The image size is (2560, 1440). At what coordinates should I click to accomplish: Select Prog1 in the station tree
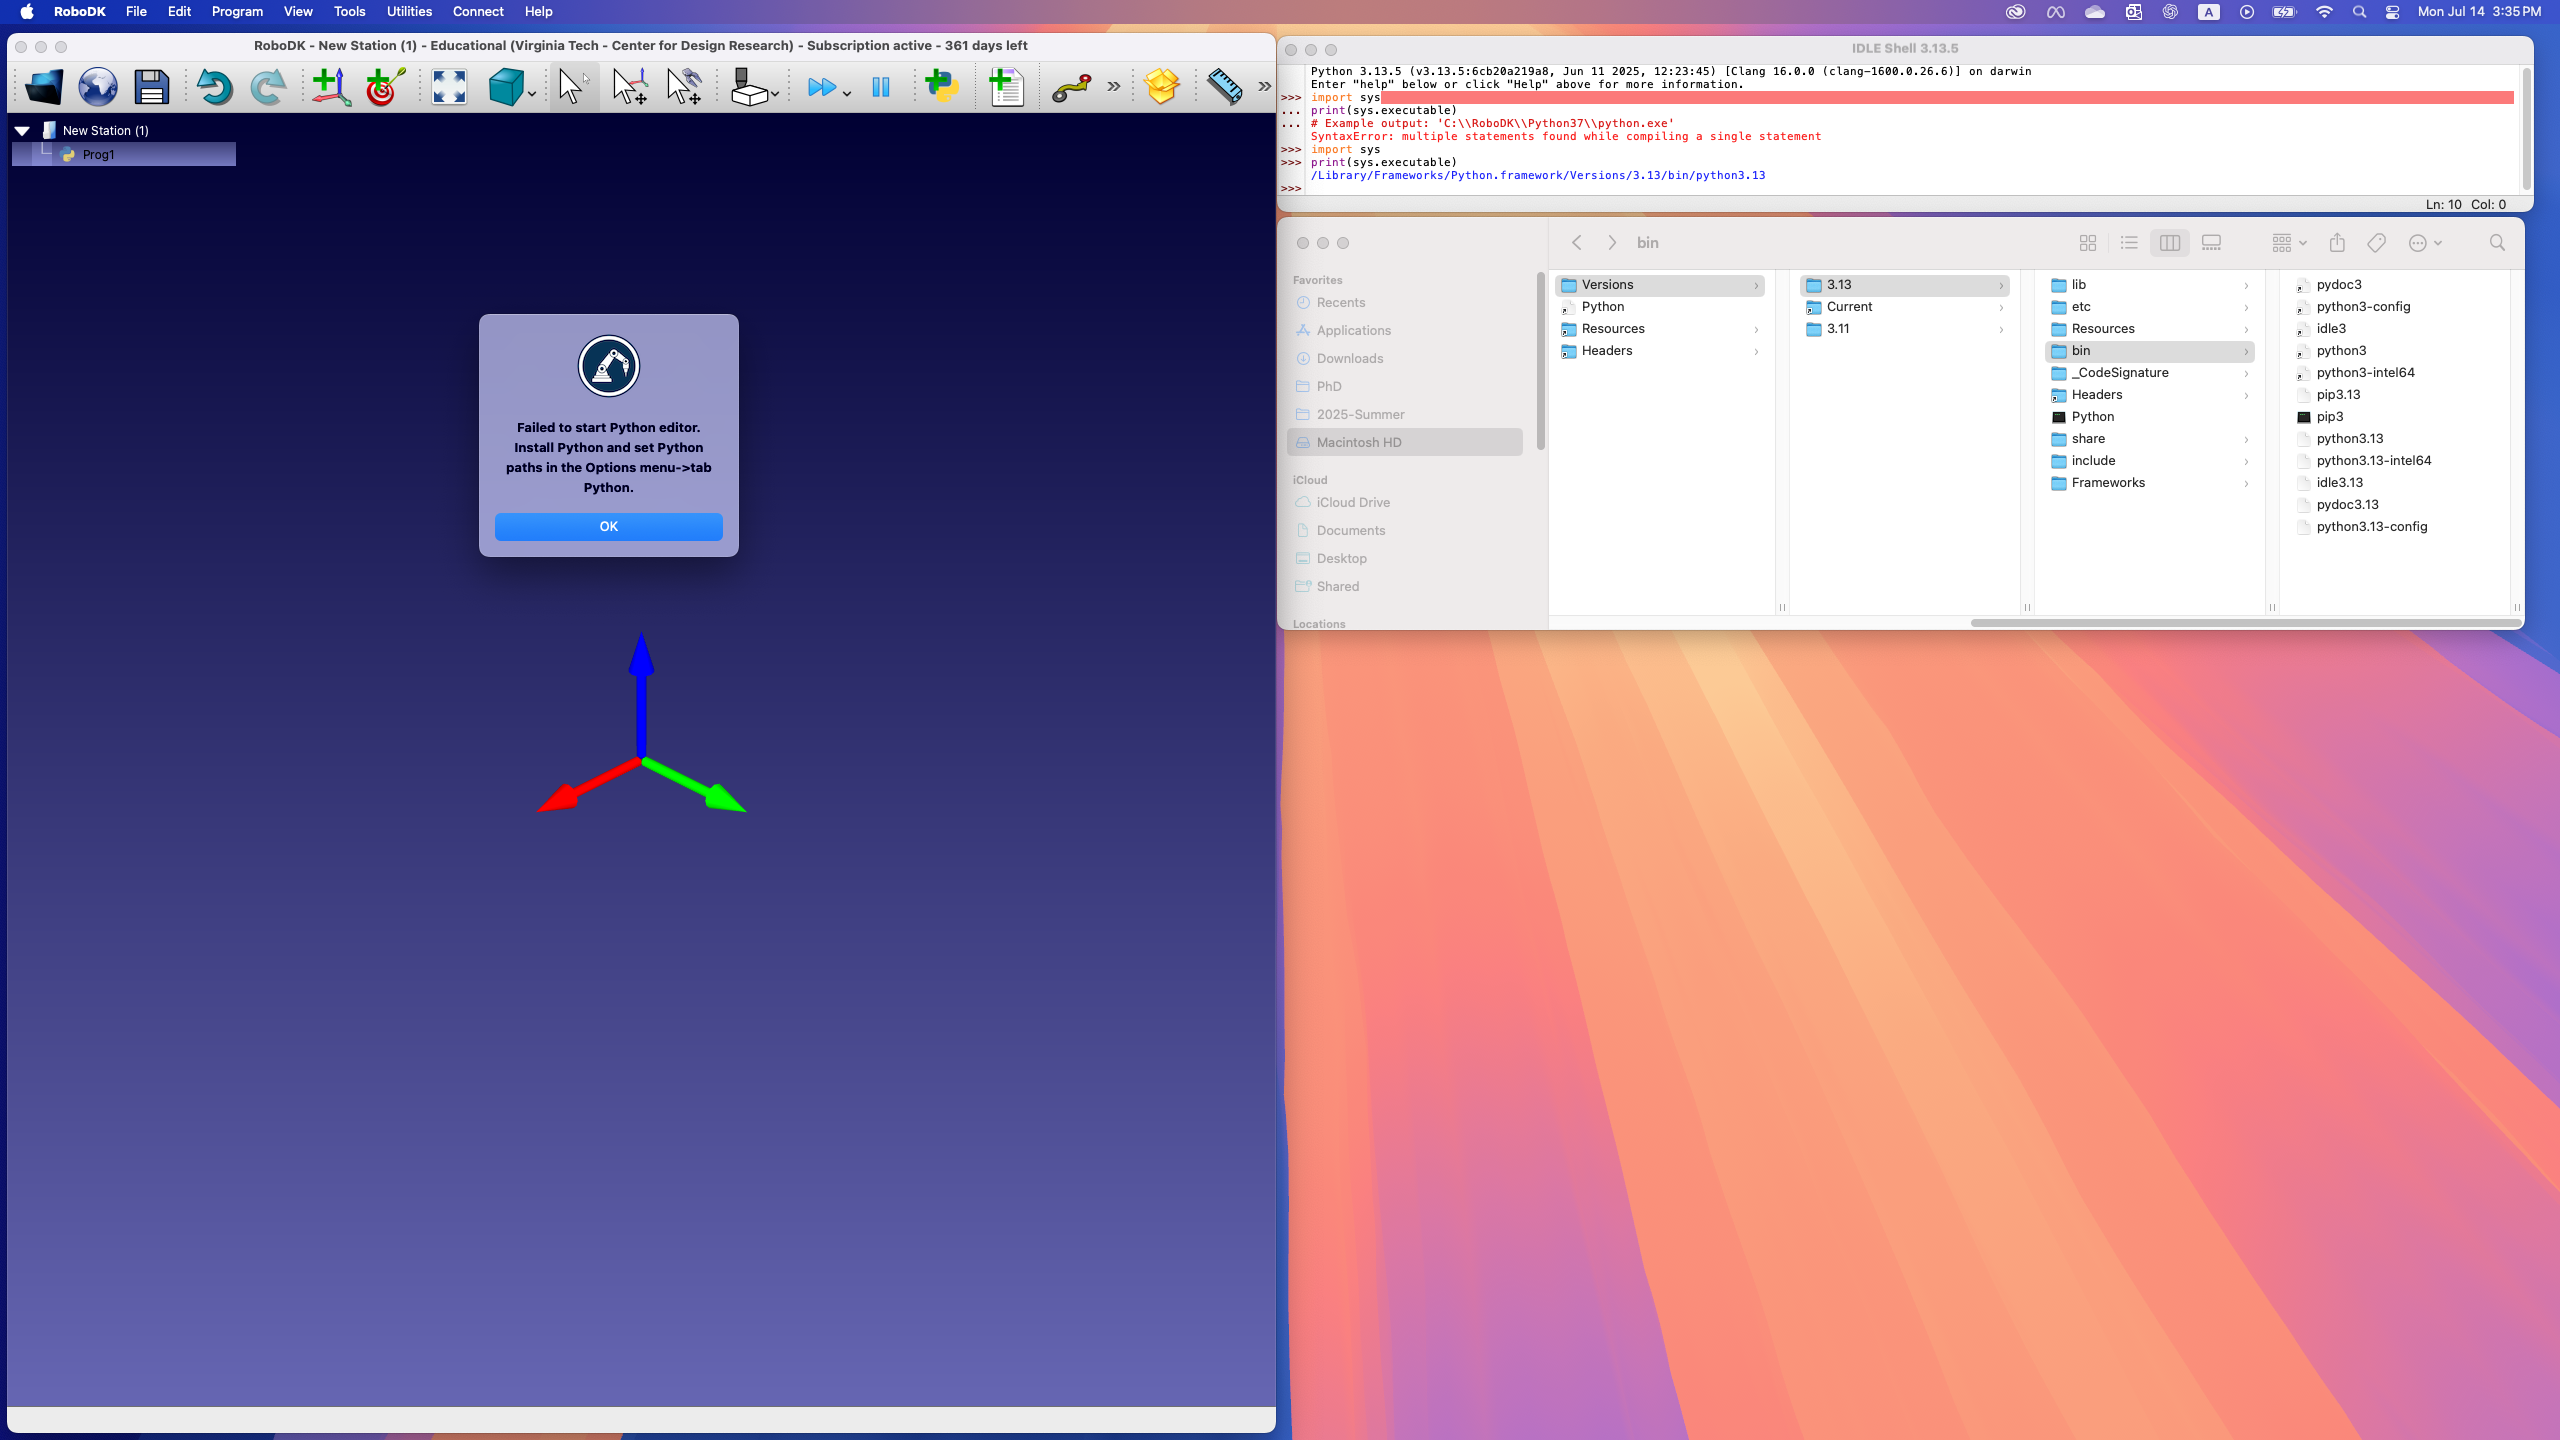(98, 155)
